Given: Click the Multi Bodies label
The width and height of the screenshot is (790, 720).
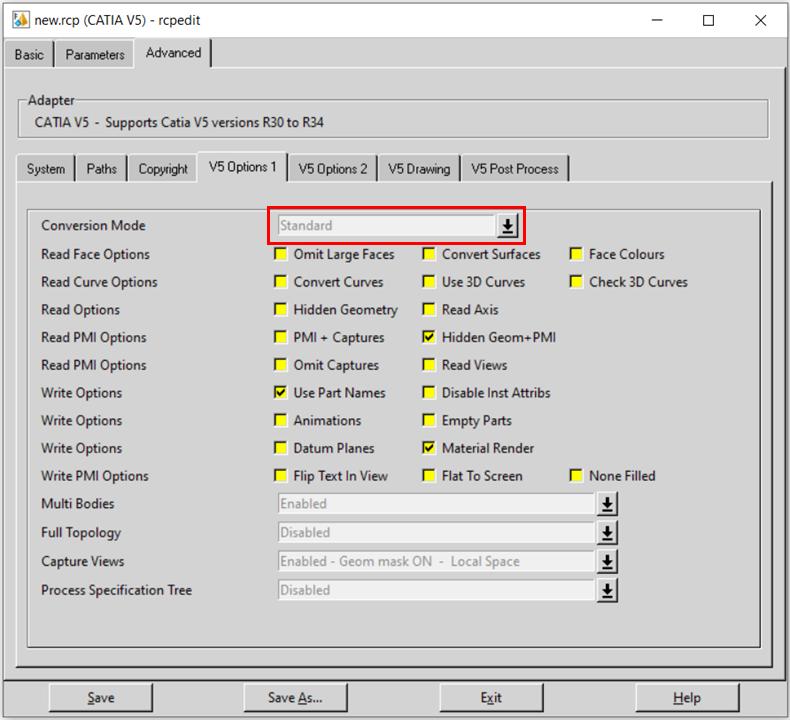Looking at the screenshot, I should 78,503.
